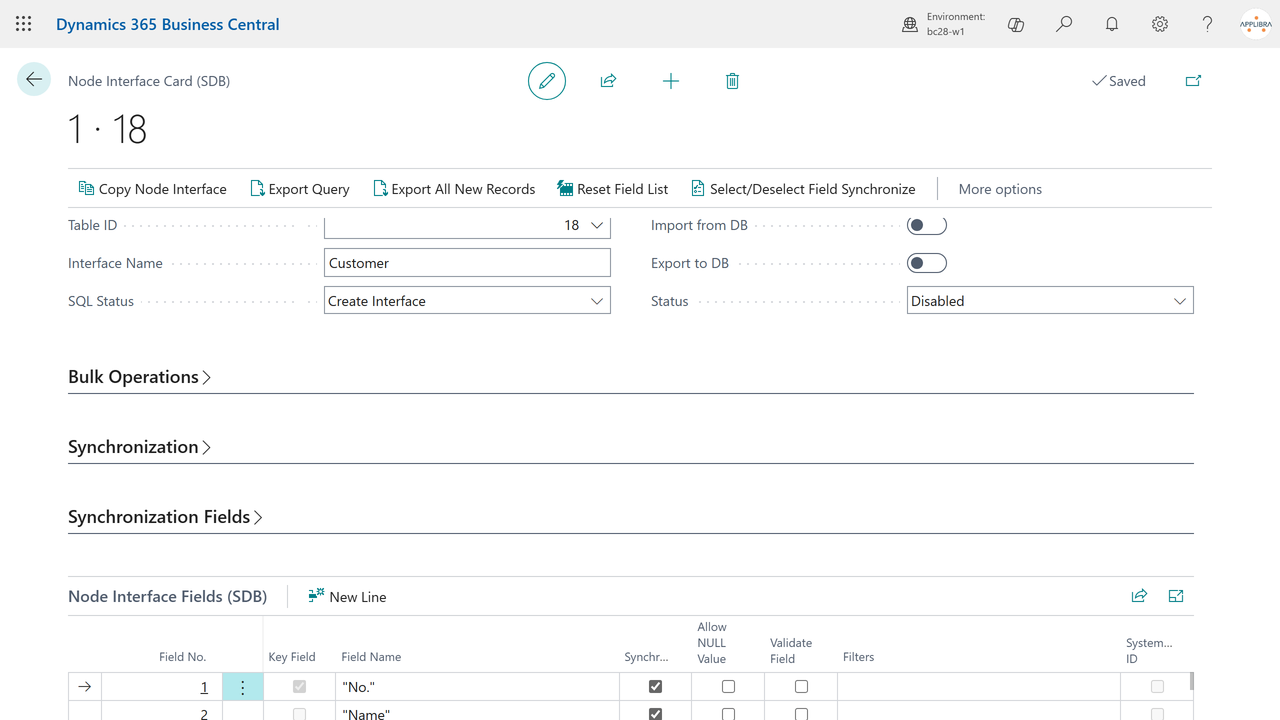Click Export All New Records
Image resolution: width=1280 pixels, height=720 pixels.
454,189
